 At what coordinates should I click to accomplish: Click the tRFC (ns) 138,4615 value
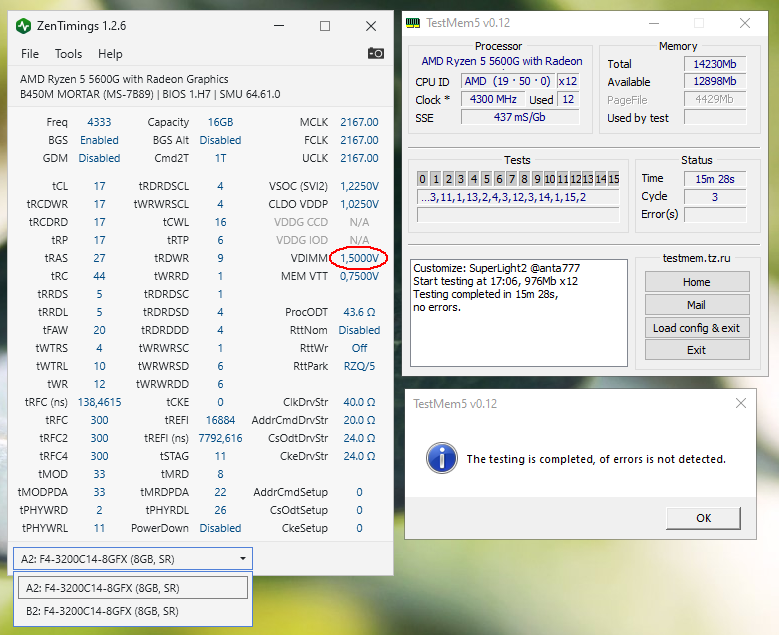tap(99, 402)
